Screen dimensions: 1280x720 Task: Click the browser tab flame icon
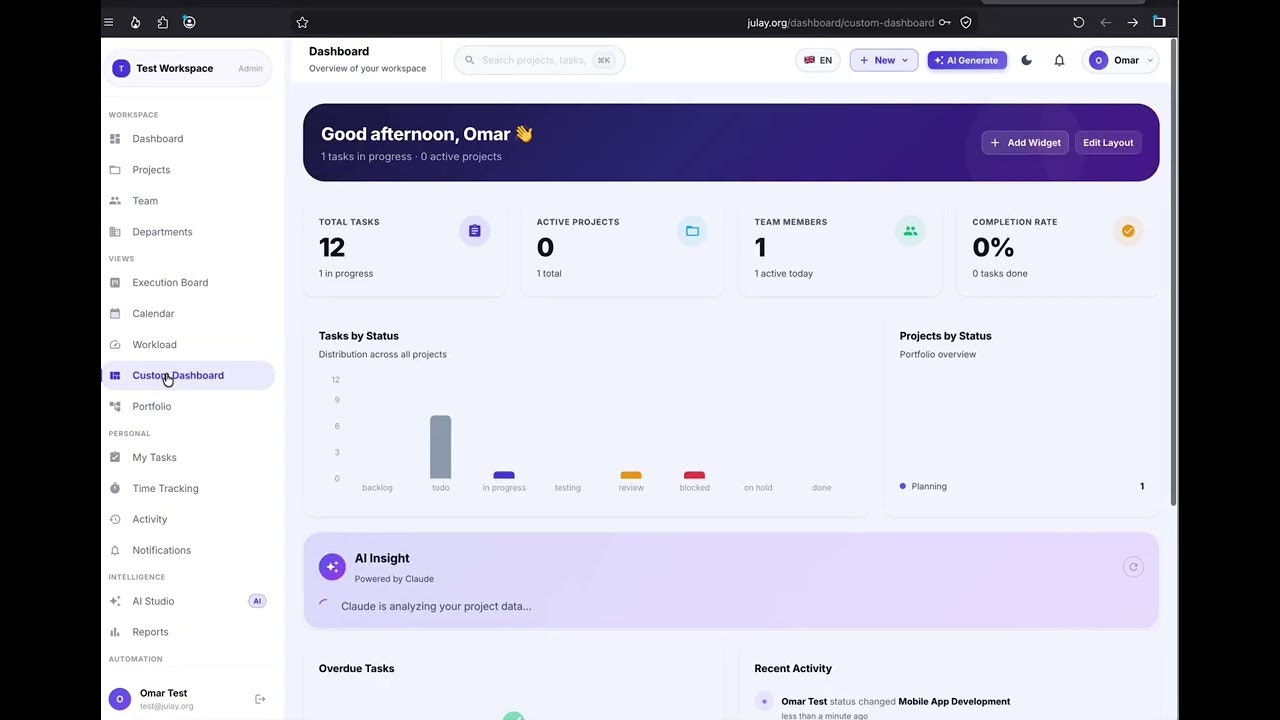[135, 22]
